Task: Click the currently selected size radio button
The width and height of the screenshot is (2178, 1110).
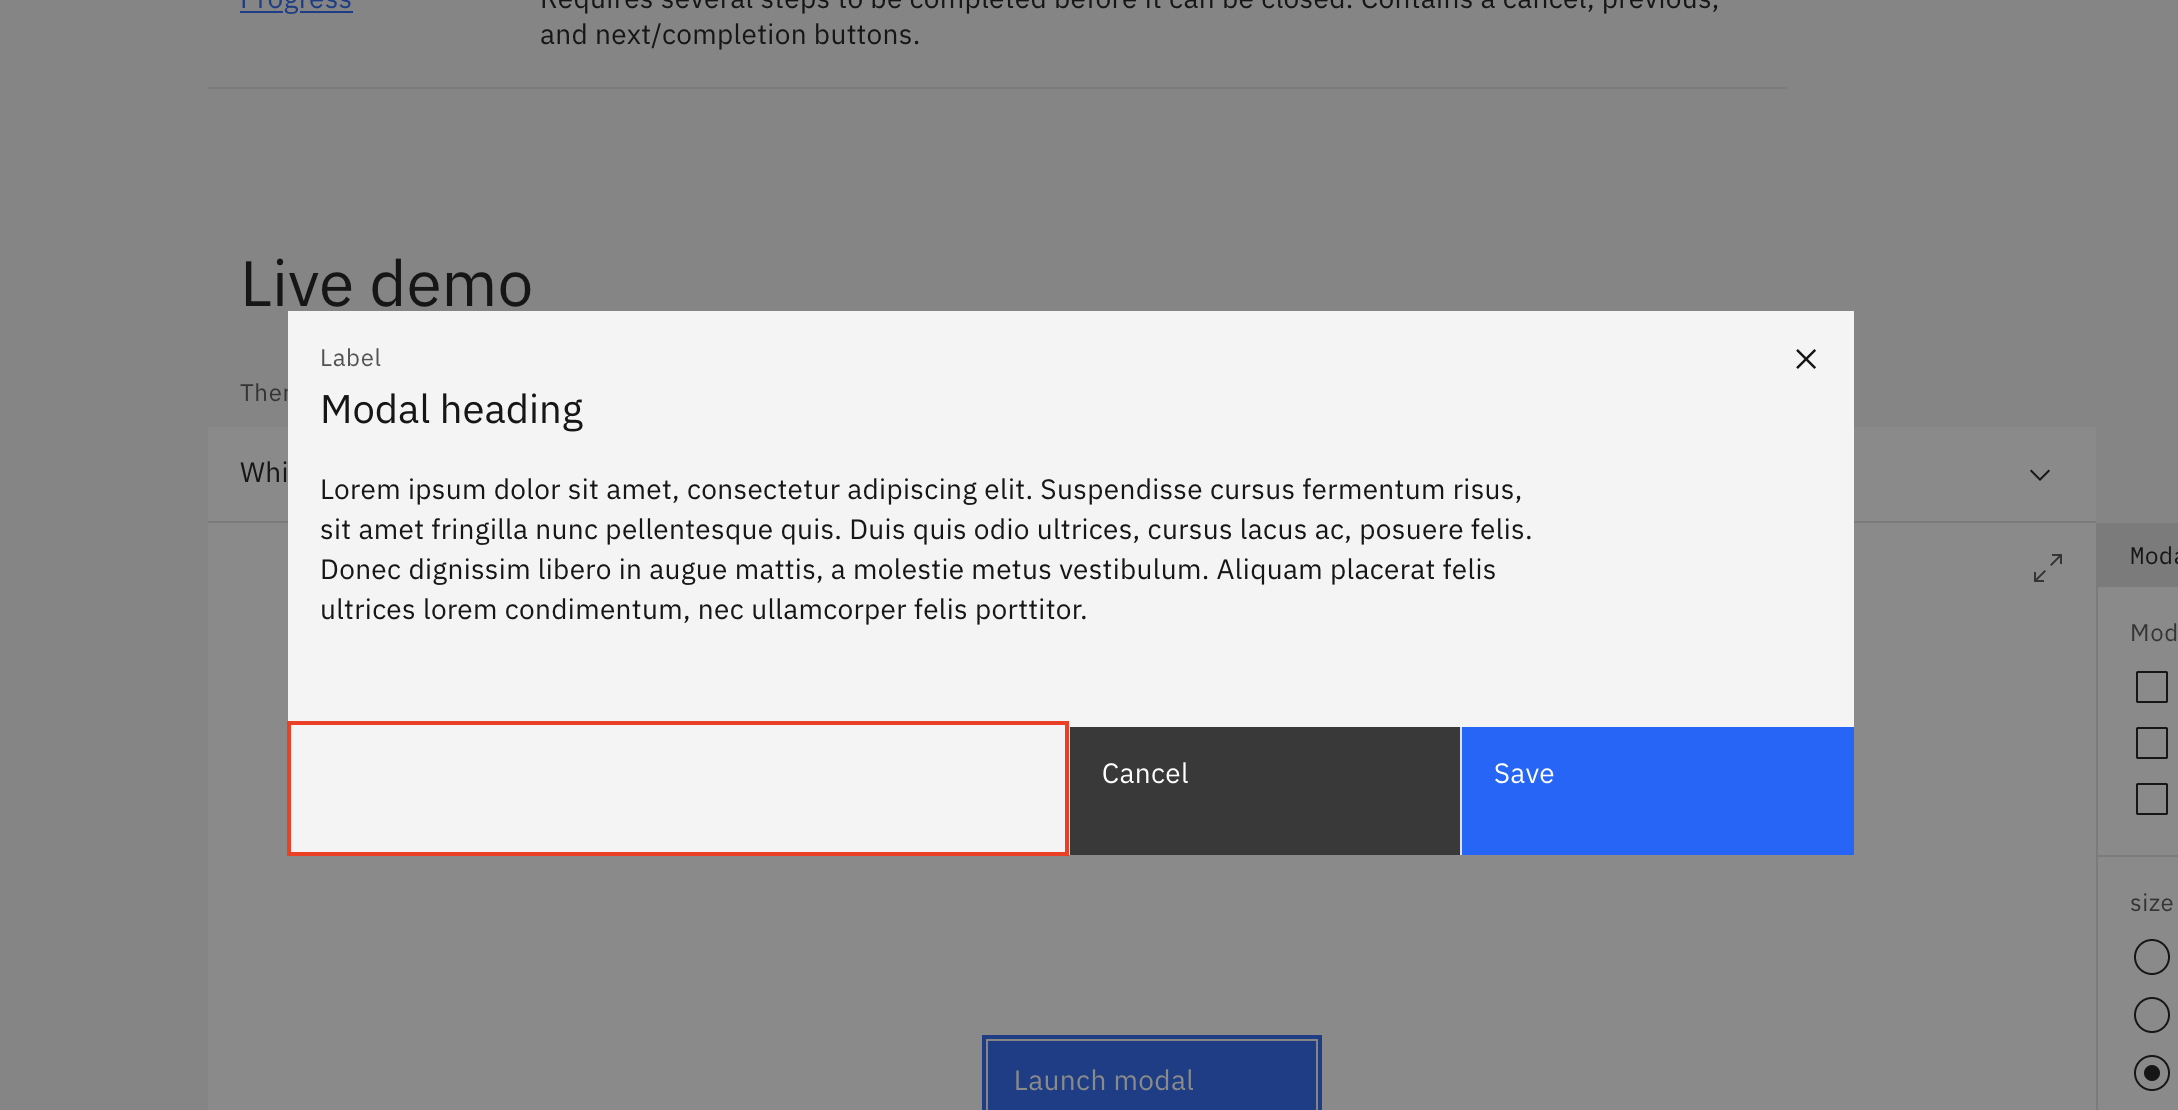Action: coord(2151,1071)
